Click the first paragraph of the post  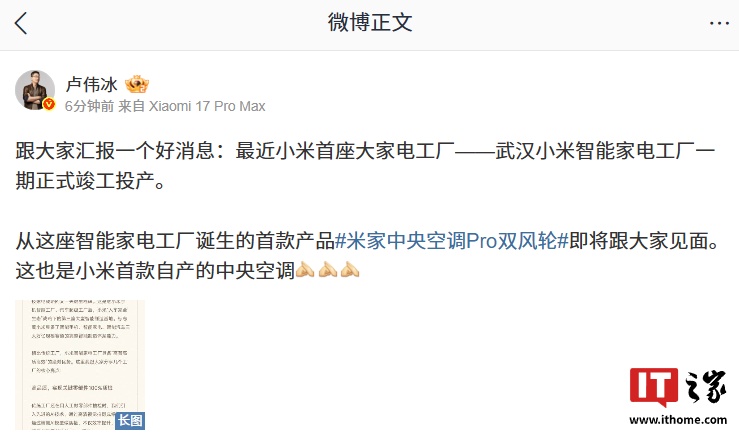[366, 165]
